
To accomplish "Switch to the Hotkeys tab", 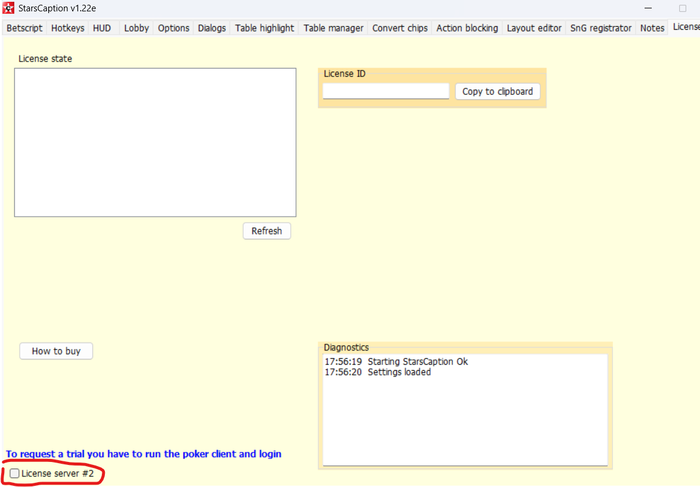I will coord(67,28).
